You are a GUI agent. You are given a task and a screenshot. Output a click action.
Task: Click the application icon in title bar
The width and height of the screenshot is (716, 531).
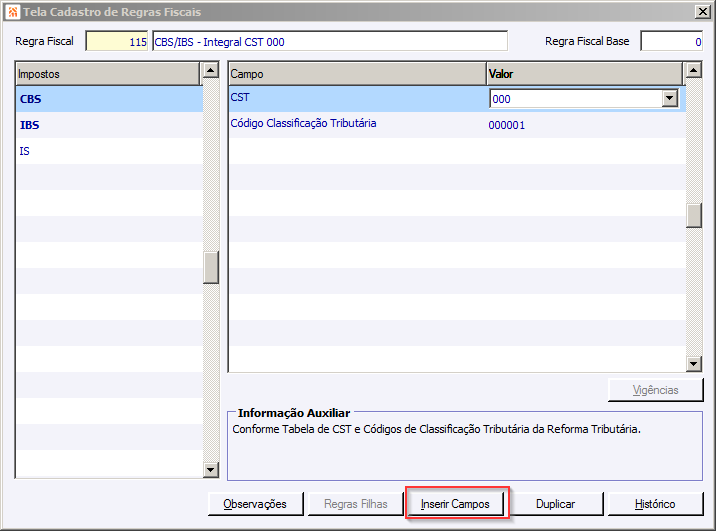(13, 11)
